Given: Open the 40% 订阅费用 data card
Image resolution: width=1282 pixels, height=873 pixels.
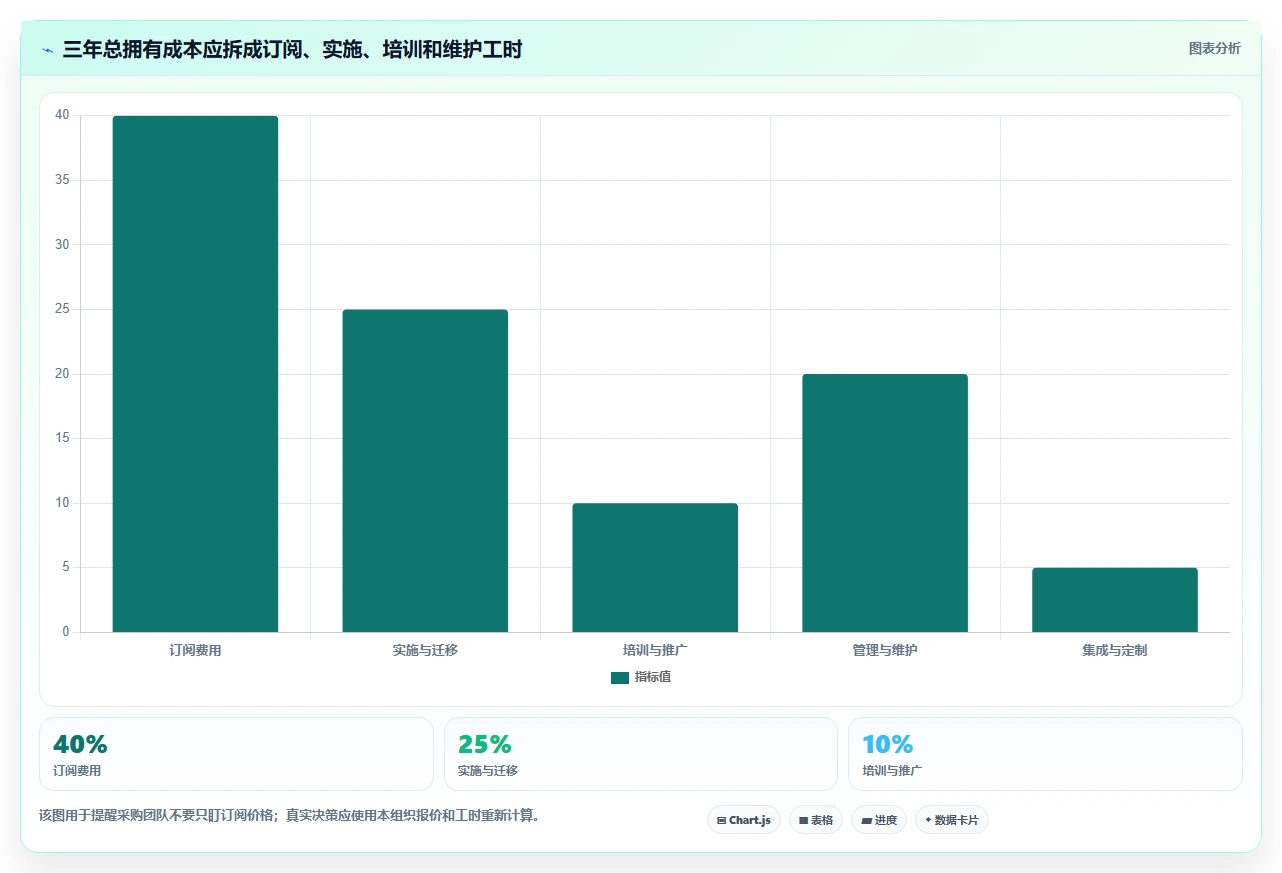Looking at the screenshot, I should (x=236, y=754).
